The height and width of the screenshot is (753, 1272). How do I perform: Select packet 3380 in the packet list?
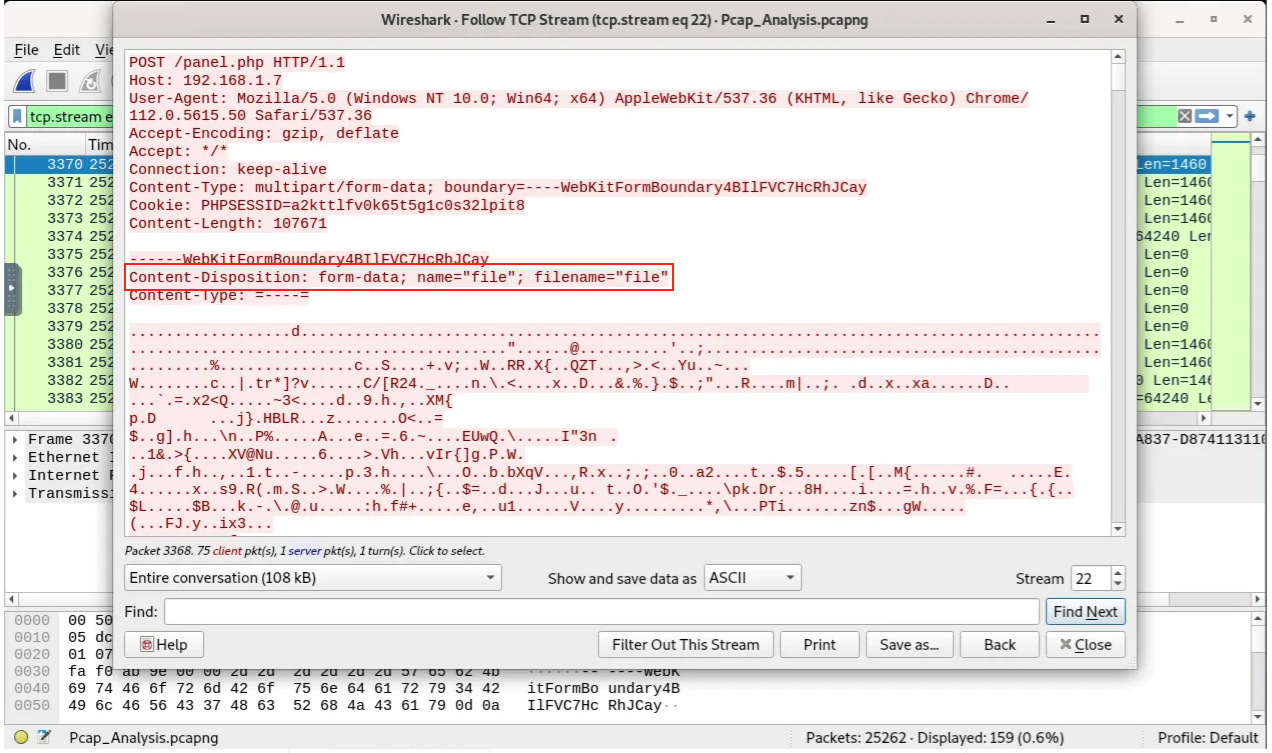pos(59,344)
